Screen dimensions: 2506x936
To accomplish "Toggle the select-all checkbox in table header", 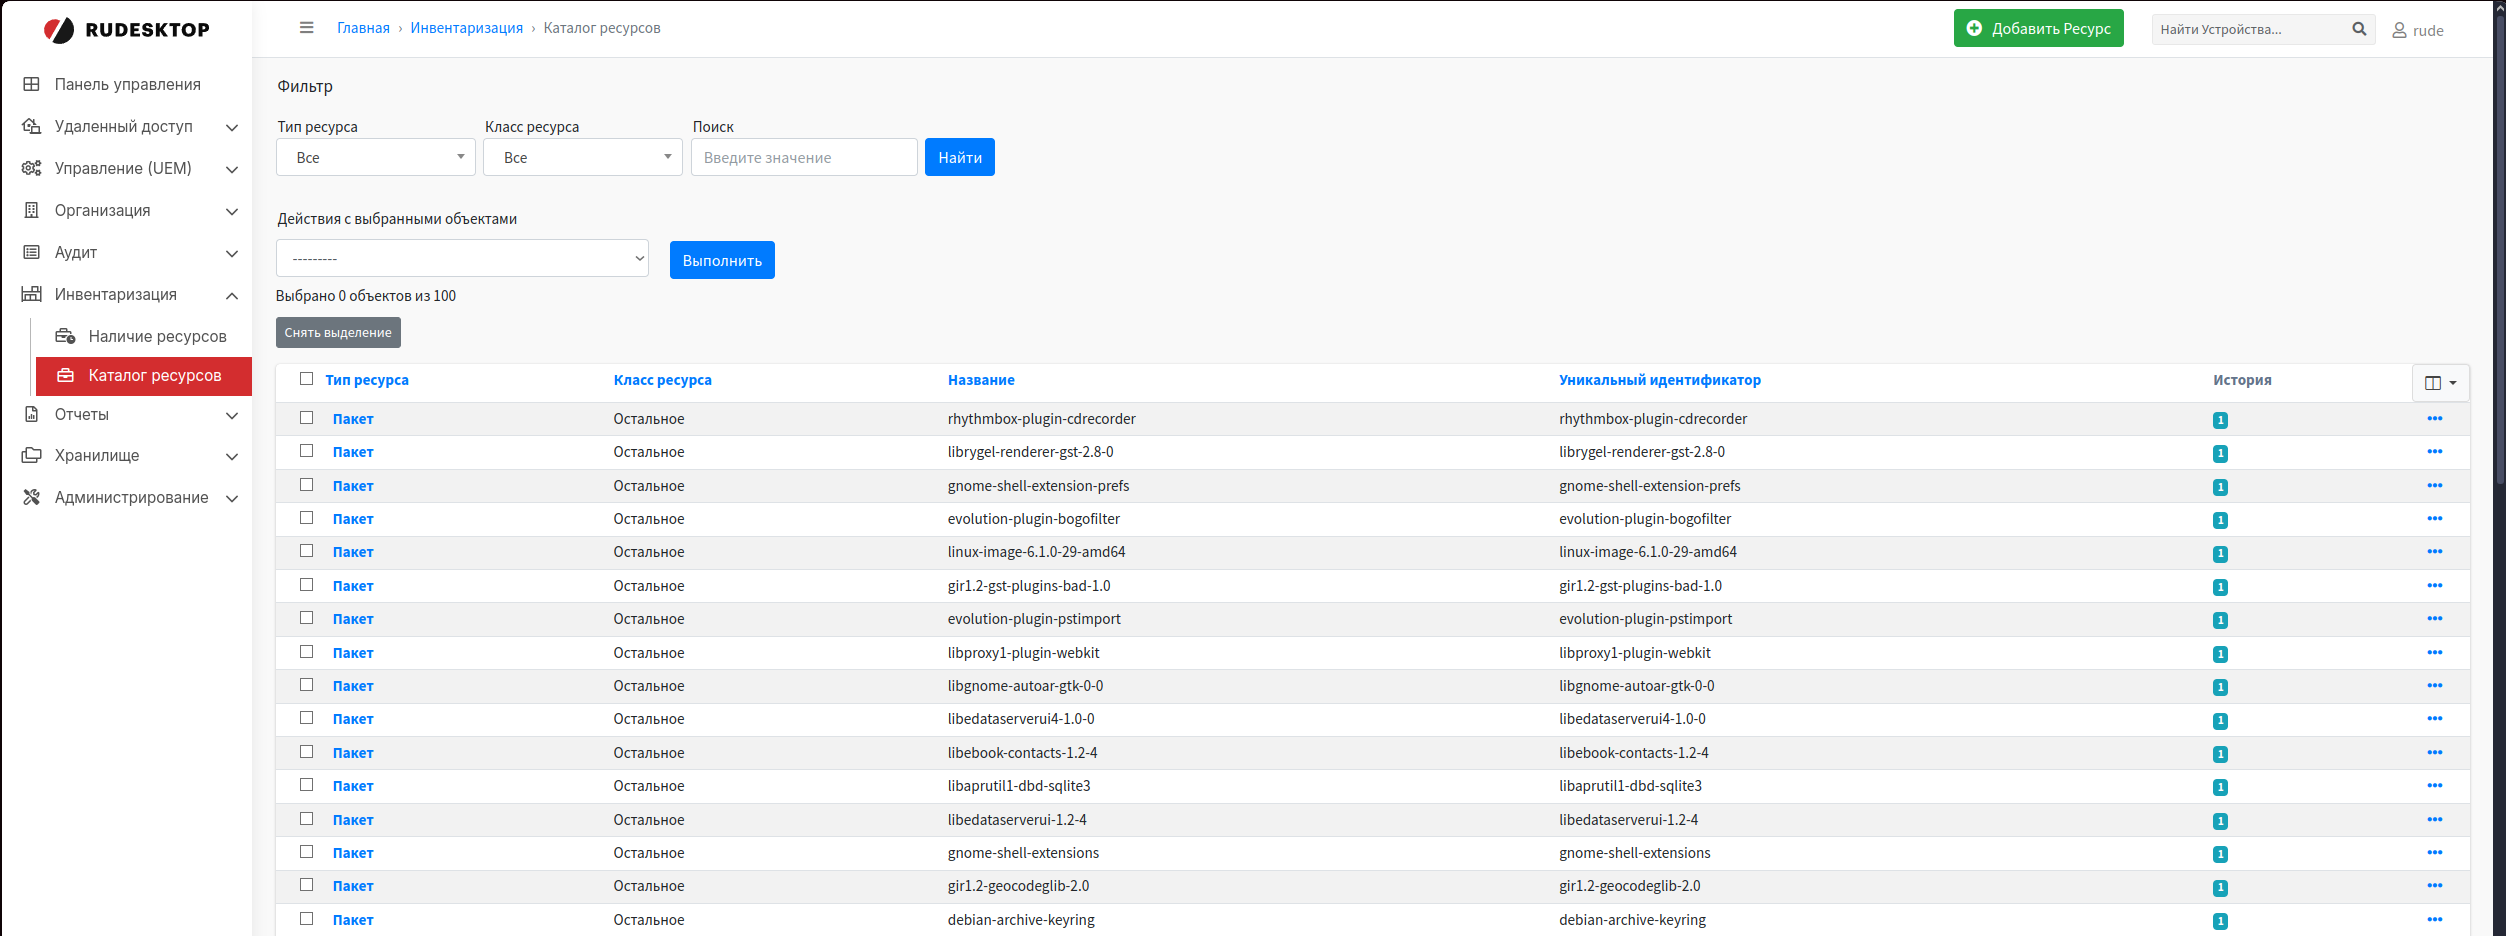I will point(306,377).
